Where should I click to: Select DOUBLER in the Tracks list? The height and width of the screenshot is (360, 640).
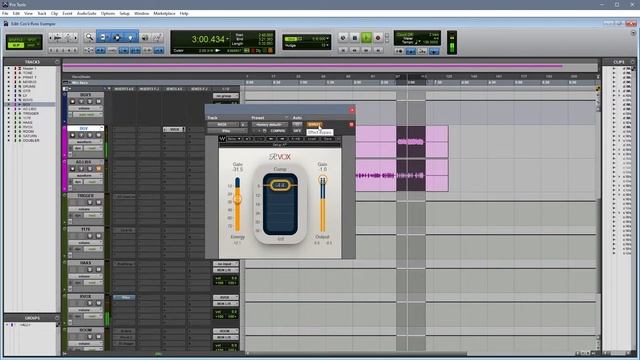31,140
